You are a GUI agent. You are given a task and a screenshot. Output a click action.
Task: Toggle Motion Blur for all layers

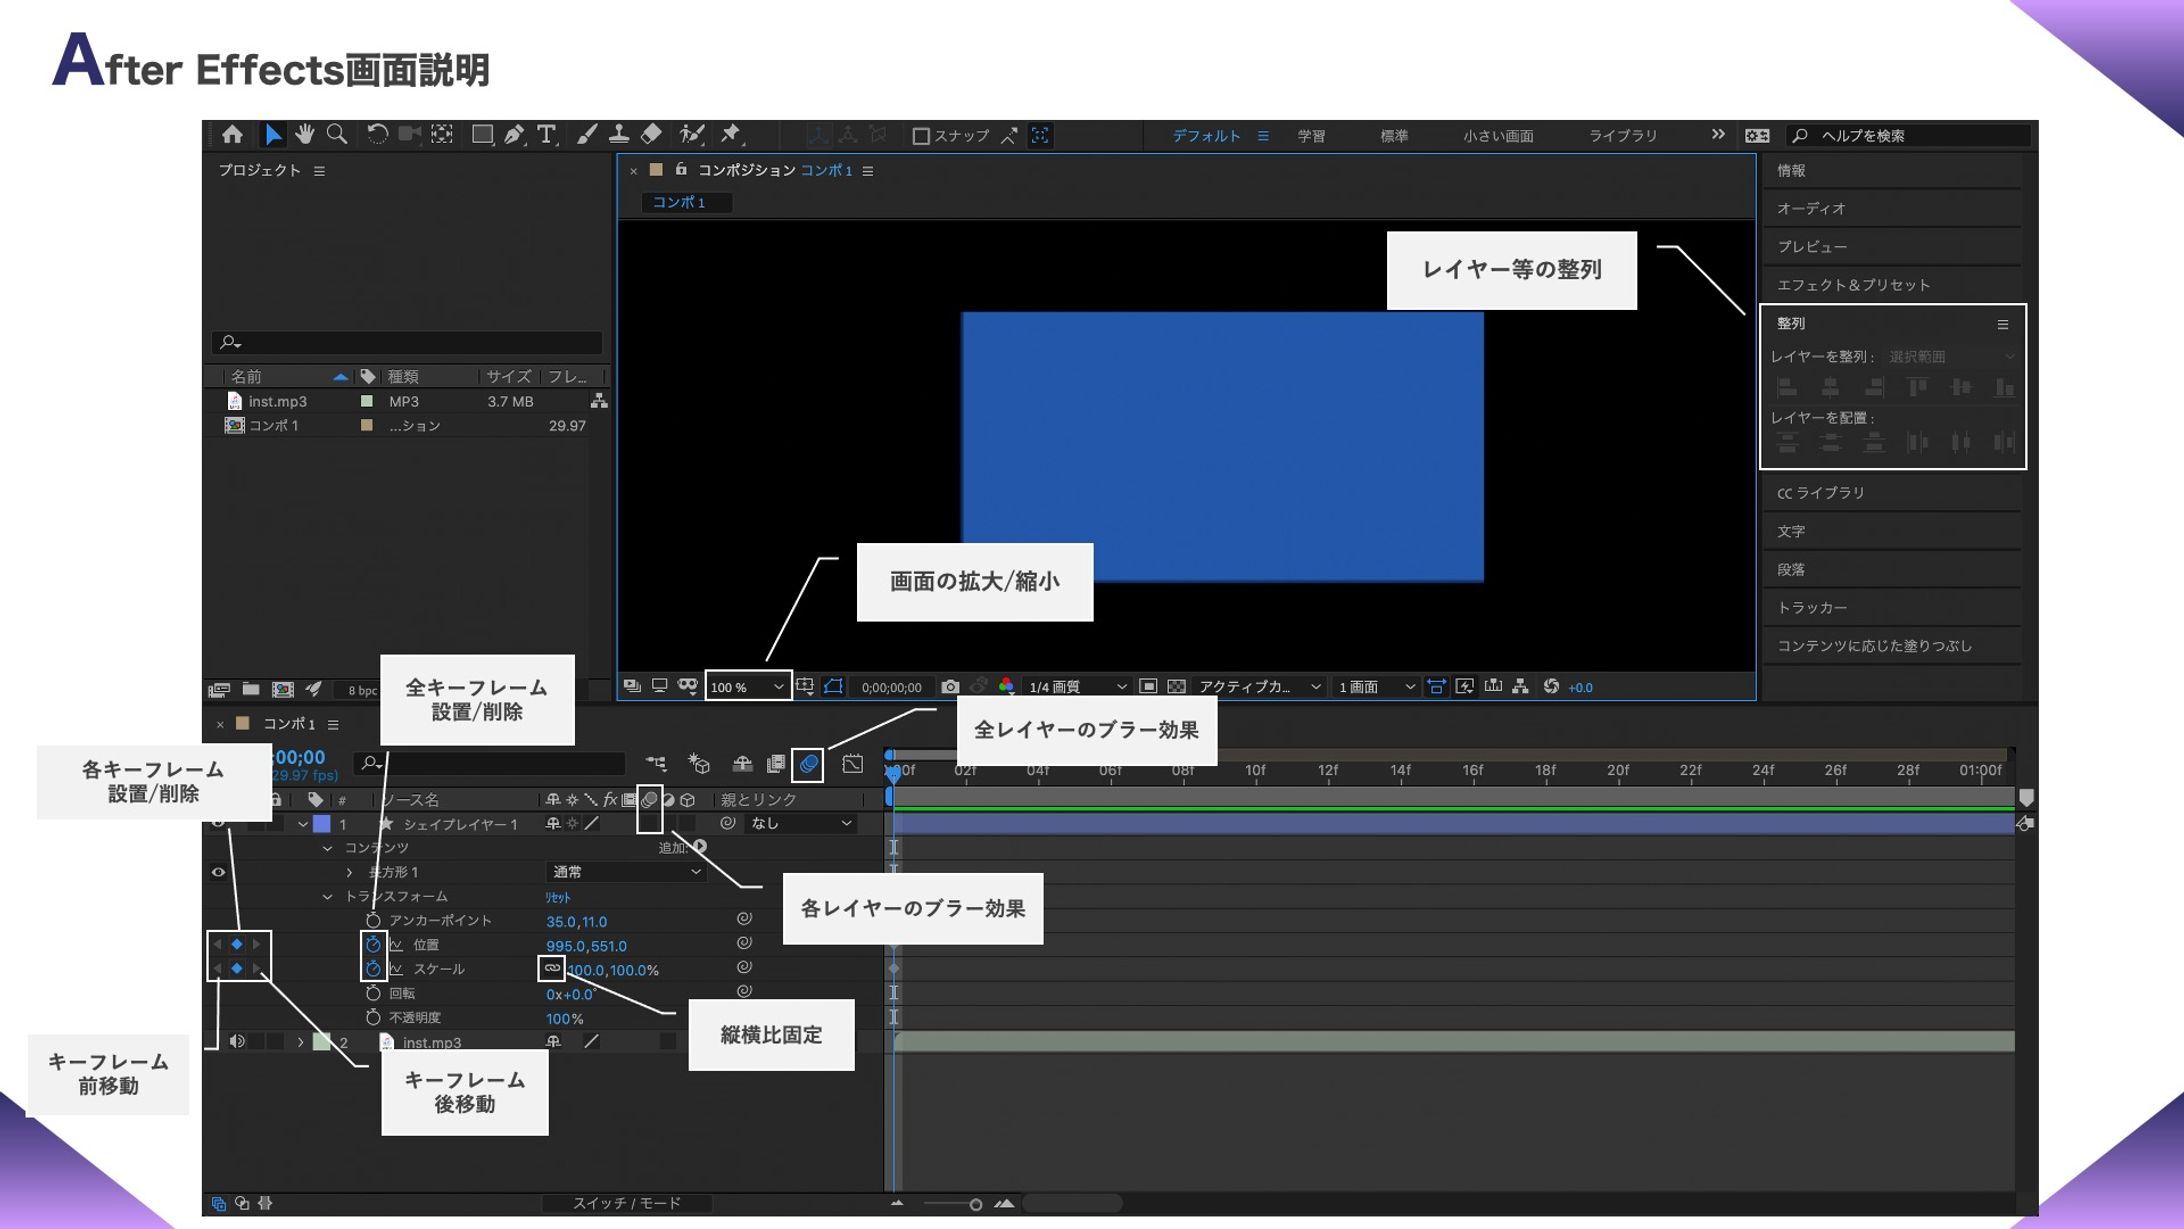[x=808, y=765]
